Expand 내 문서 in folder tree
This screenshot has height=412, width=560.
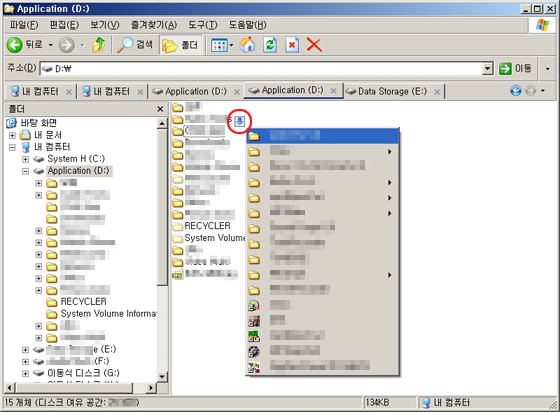[12, 135]
